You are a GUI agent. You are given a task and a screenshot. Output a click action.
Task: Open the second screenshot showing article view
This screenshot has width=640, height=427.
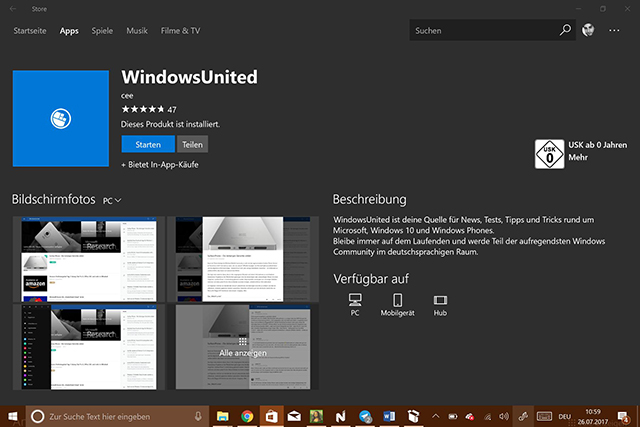[x=243, y=259]
